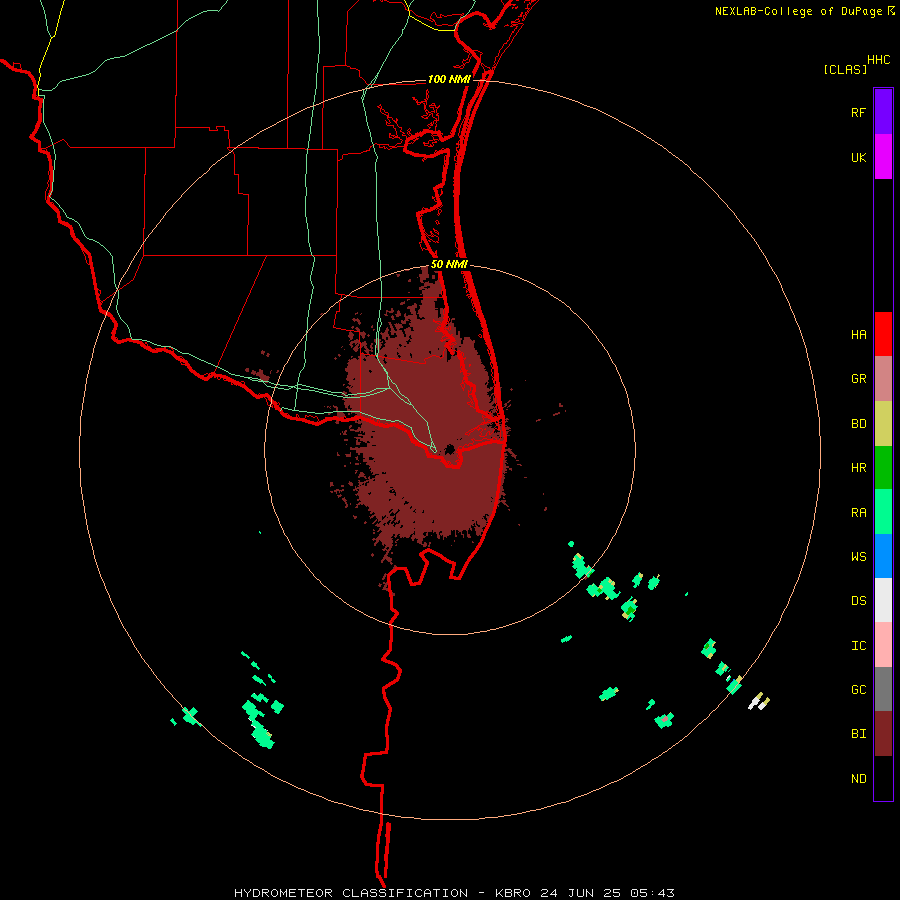900x900 pixels.
Task: Click the RF purple legend swatch
Action: coord(883,112)
